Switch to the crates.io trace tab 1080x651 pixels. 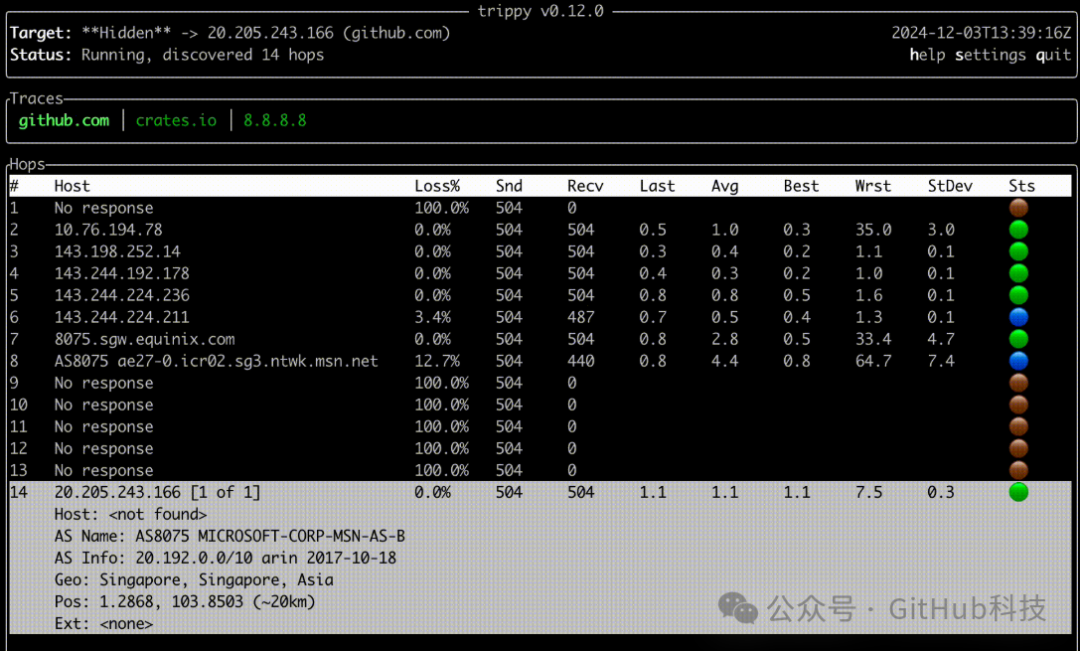point(176,121)
